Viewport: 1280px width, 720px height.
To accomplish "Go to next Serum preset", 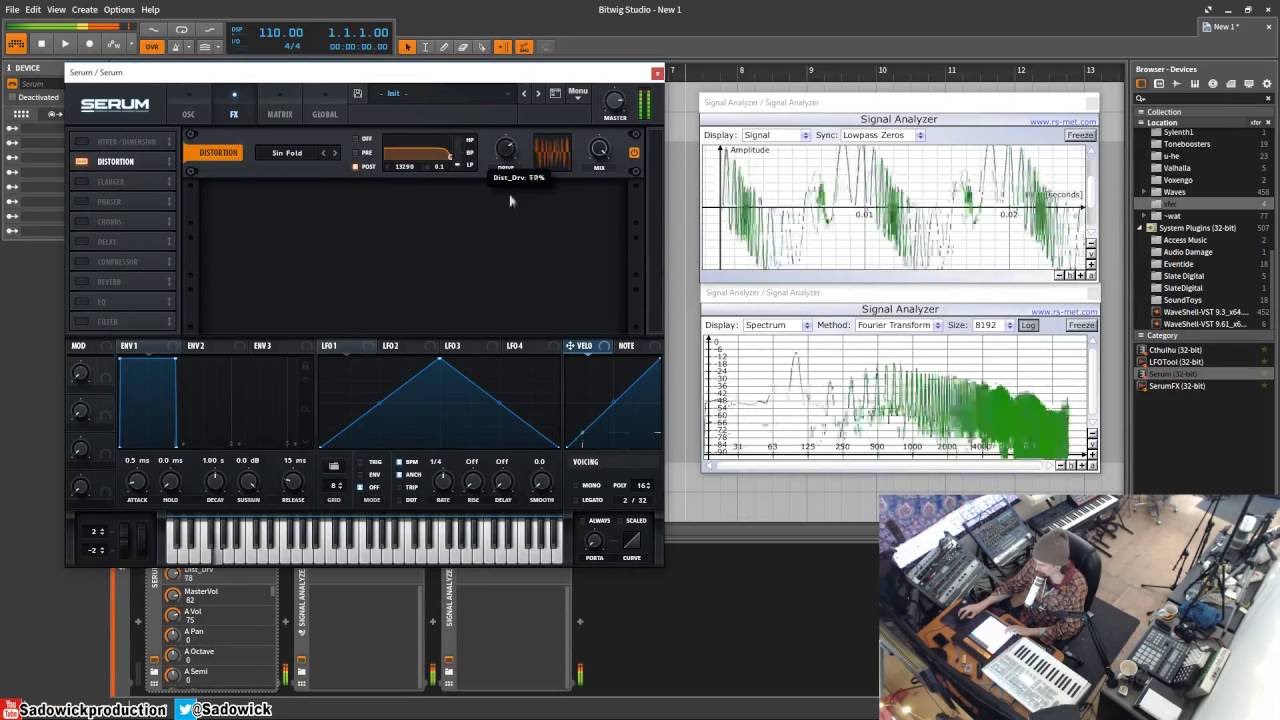I will [538, 93].
